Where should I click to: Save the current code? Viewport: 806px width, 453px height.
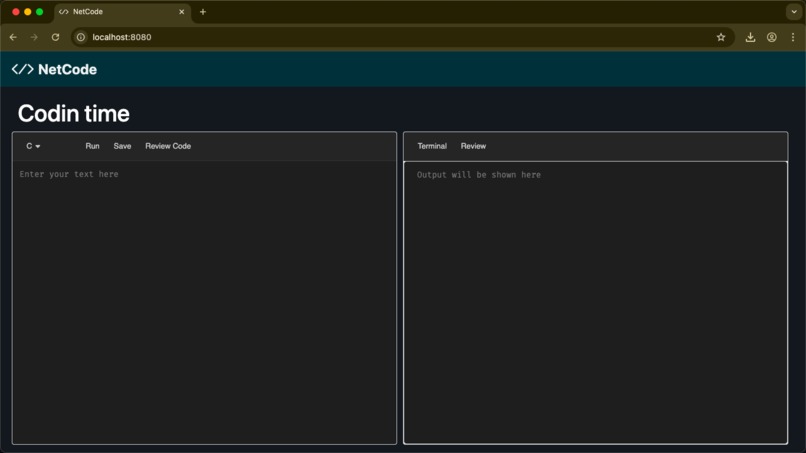coord(122,147)
